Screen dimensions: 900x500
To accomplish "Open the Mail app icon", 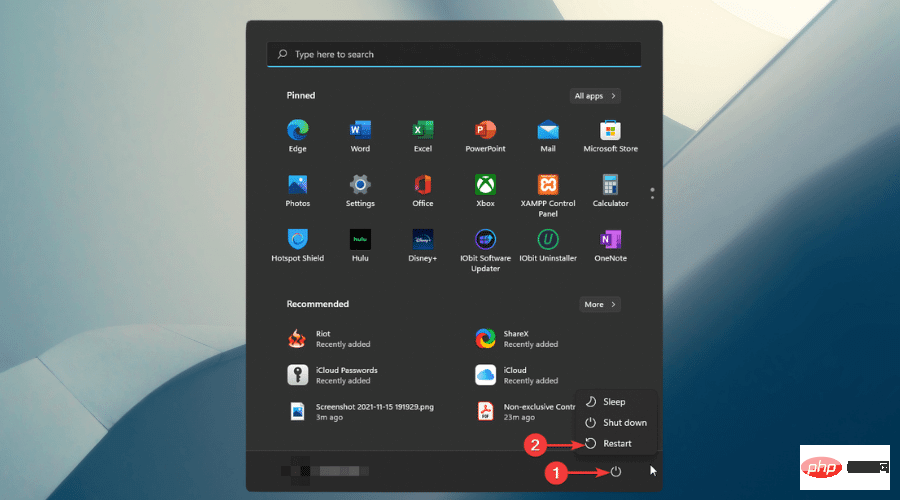I will pos(548,135).
